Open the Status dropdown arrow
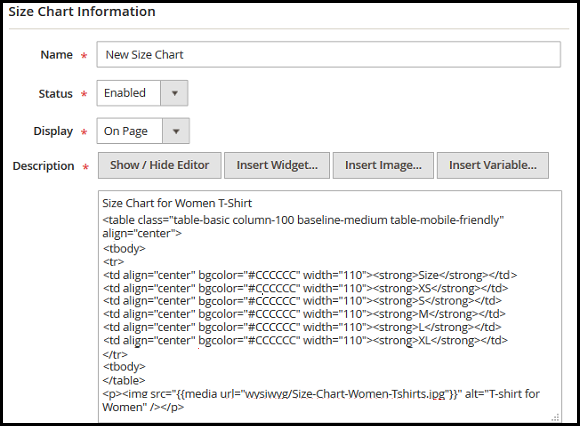The image size is (580, 426). click(174, 93)
